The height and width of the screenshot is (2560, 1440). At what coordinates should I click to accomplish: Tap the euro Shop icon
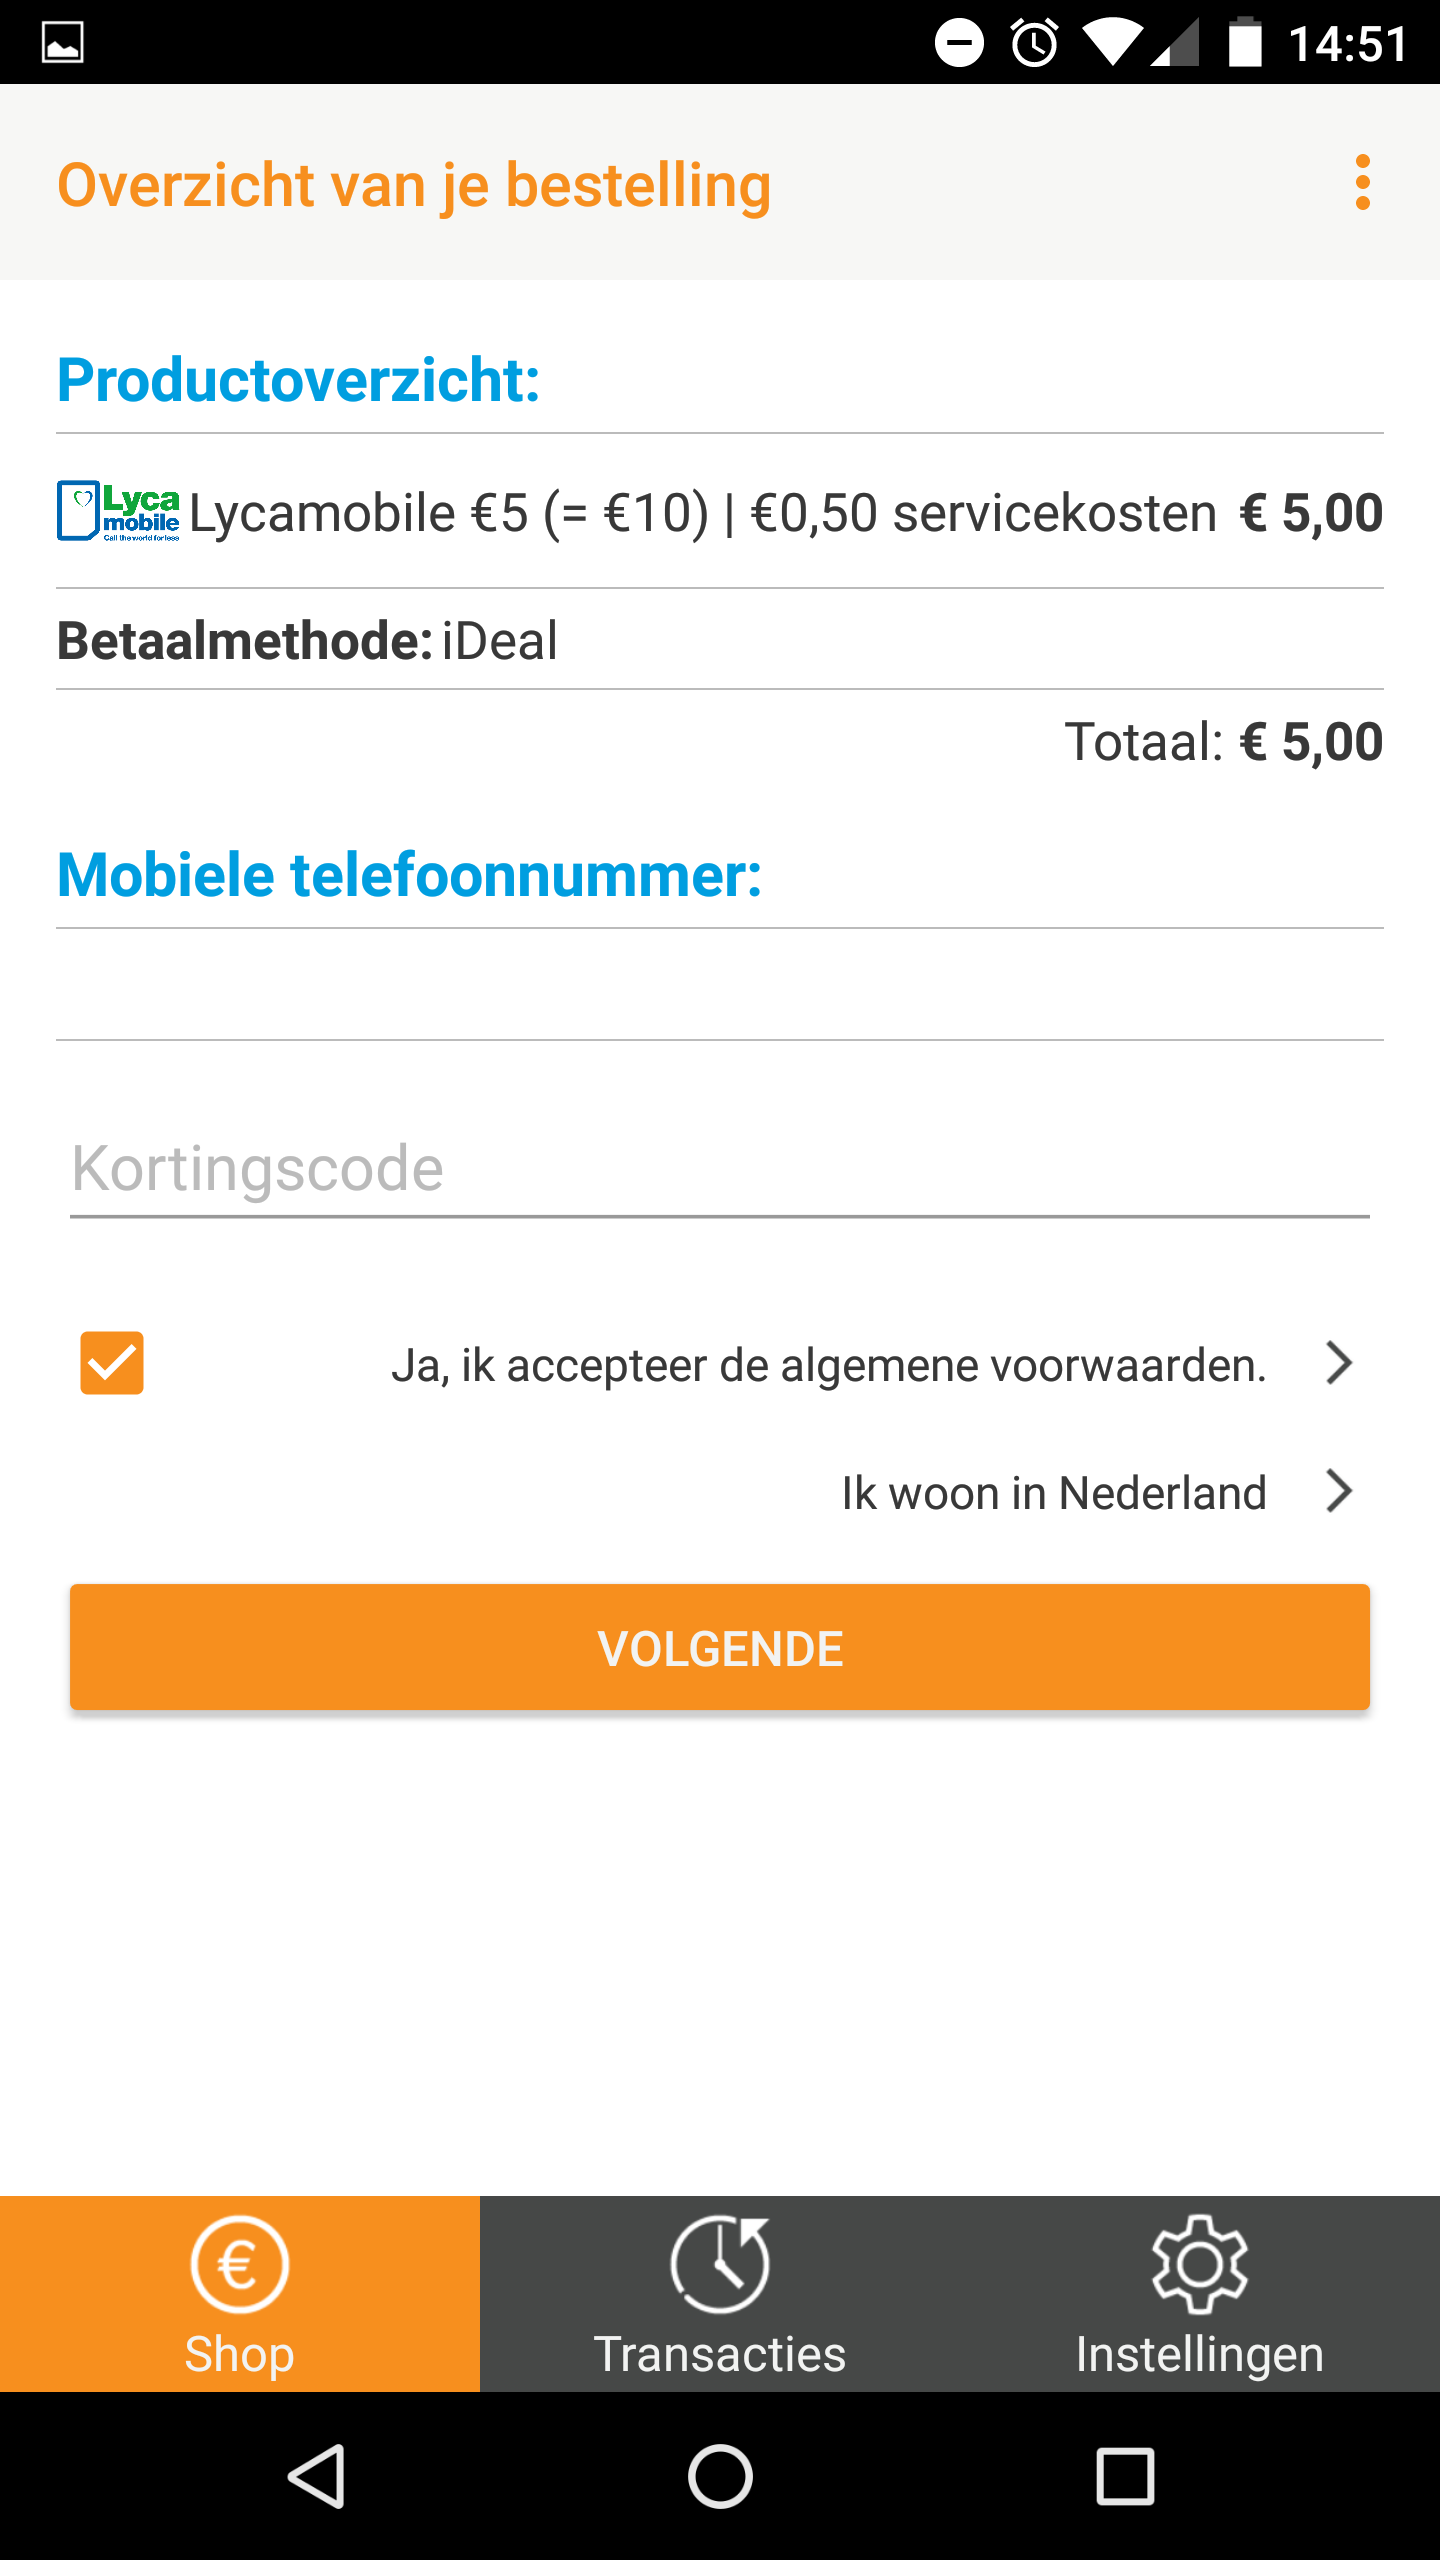[240, 2264]
